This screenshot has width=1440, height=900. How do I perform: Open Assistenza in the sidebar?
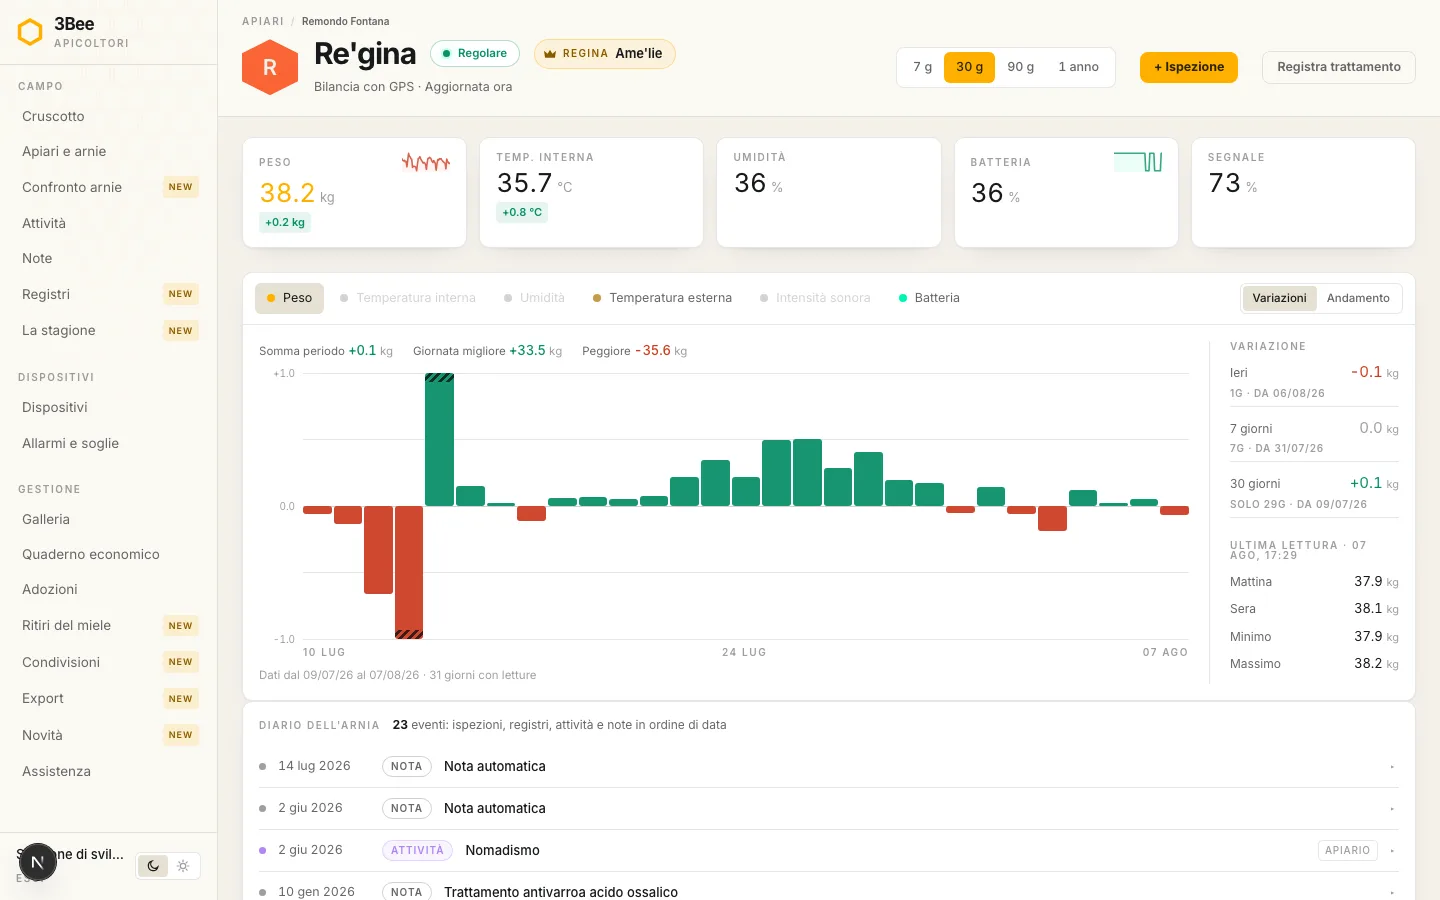coord(109,771)
